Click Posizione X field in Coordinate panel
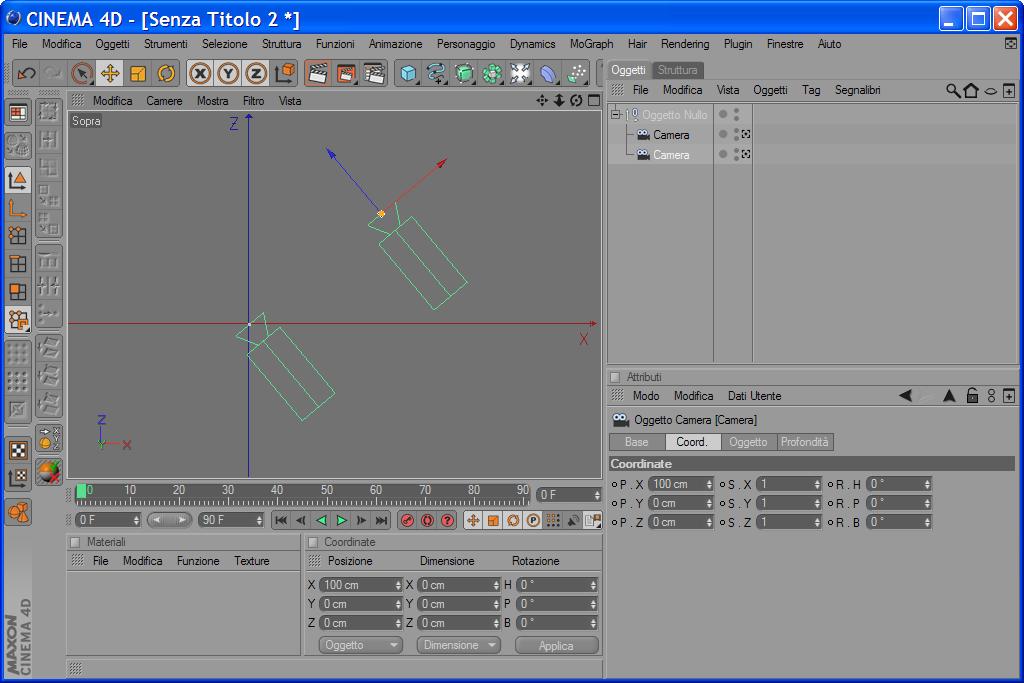The height and width of the screenshot is (683, 1024). tap(360, 585)
